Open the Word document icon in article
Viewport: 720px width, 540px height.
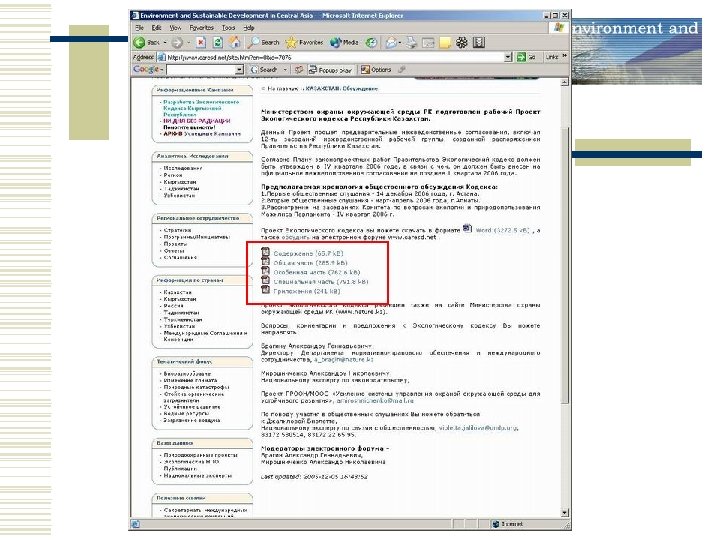click(467, 228)
